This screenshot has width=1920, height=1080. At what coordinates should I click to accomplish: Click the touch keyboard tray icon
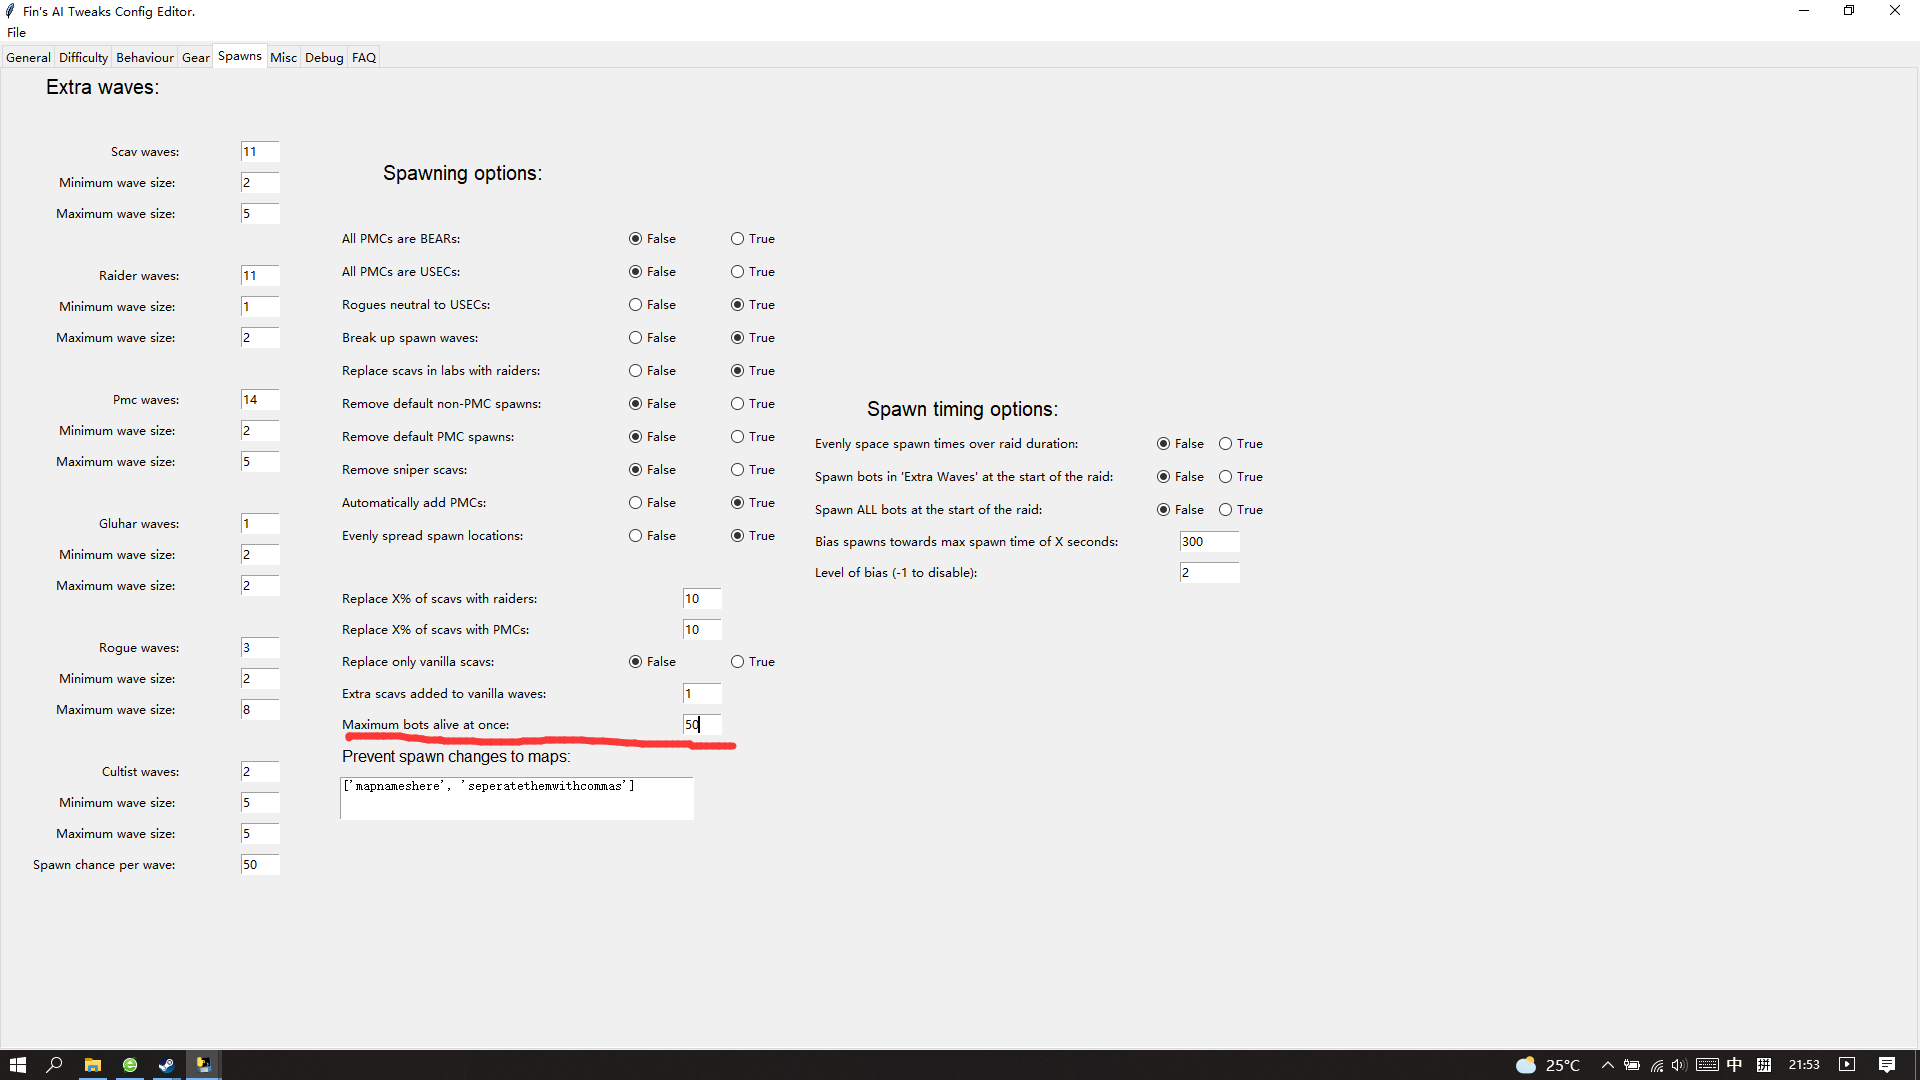coord(1707,1065)
